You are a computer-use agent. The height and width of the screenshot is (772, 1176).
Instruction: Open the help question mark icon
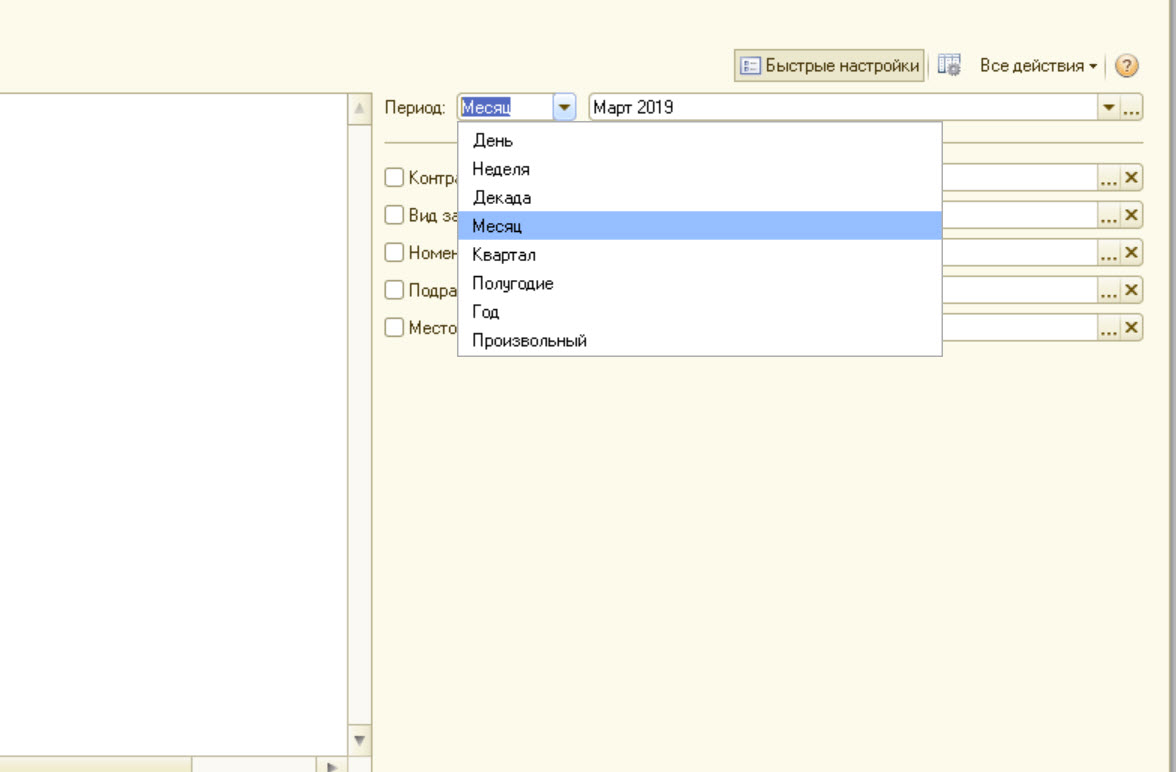point(1126,66)
